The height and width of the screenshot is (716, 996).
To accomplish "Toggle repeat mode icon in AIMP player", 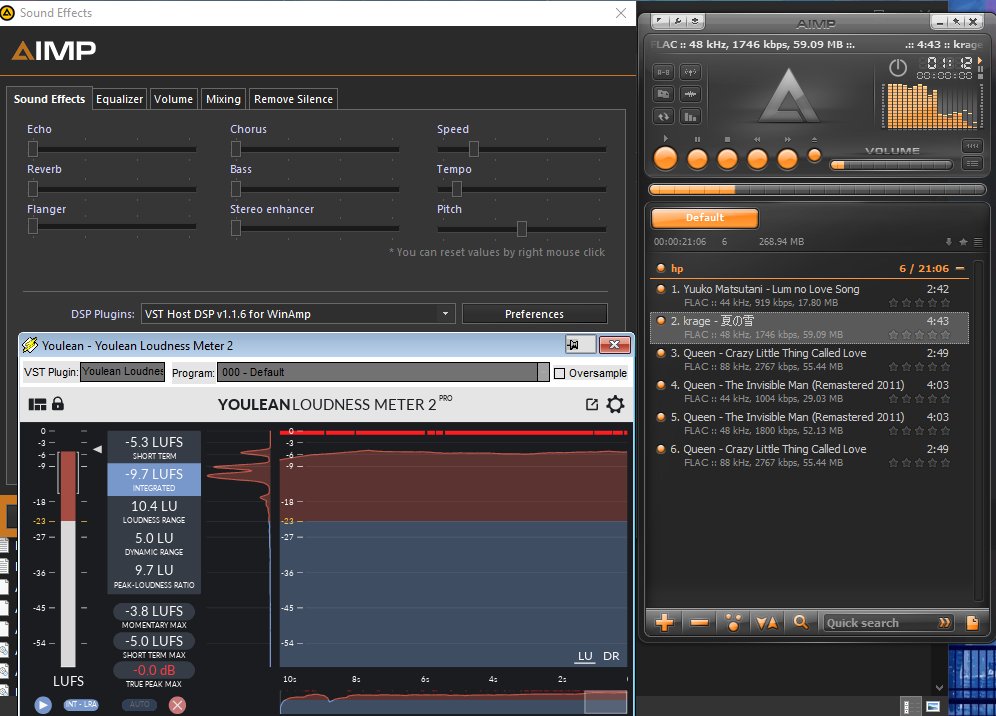I will point(663,116).
